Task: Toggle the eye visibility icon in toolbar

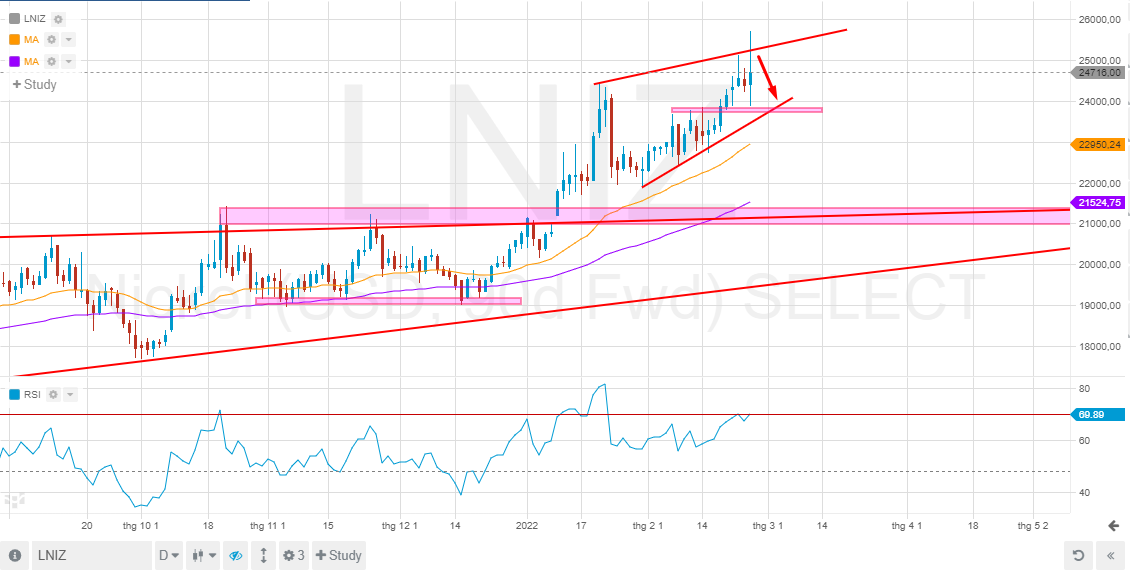Action: coord(235,556)
